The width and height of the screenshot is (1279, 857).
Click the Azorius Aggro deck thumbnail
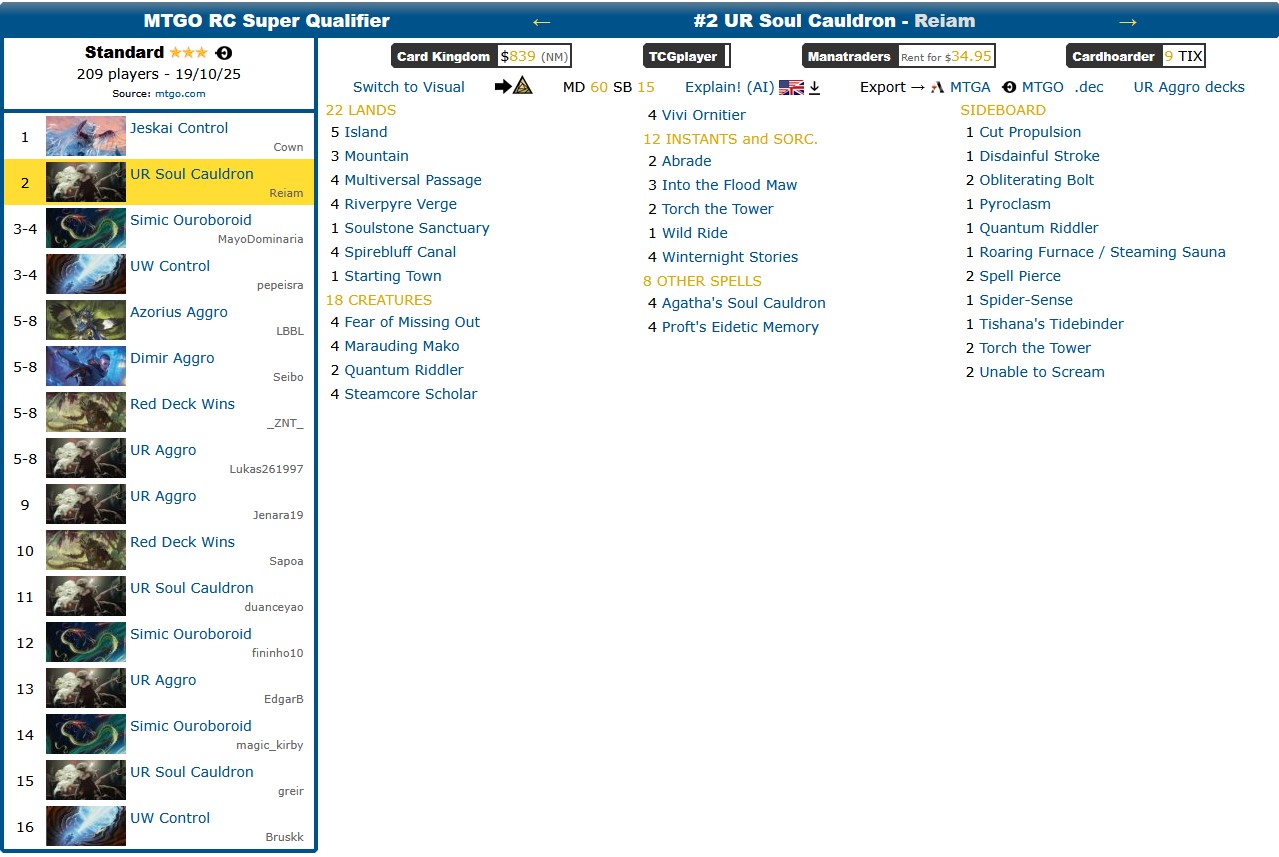coord(86,320)
